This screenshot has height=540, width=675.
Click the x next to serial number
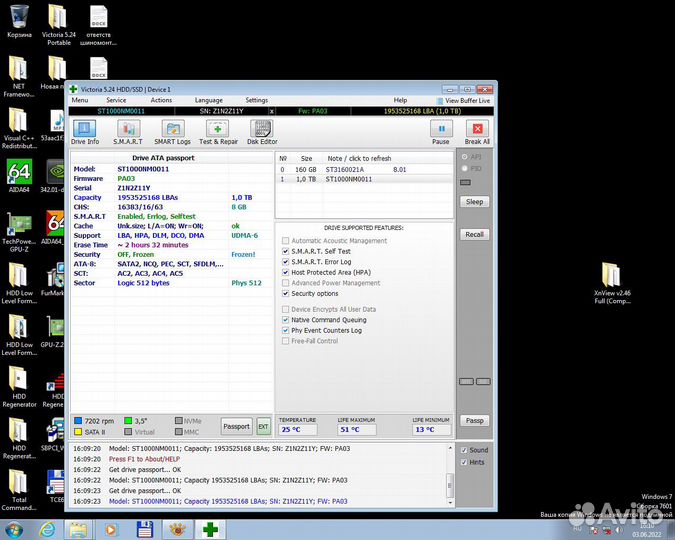(x=272, y=111)
